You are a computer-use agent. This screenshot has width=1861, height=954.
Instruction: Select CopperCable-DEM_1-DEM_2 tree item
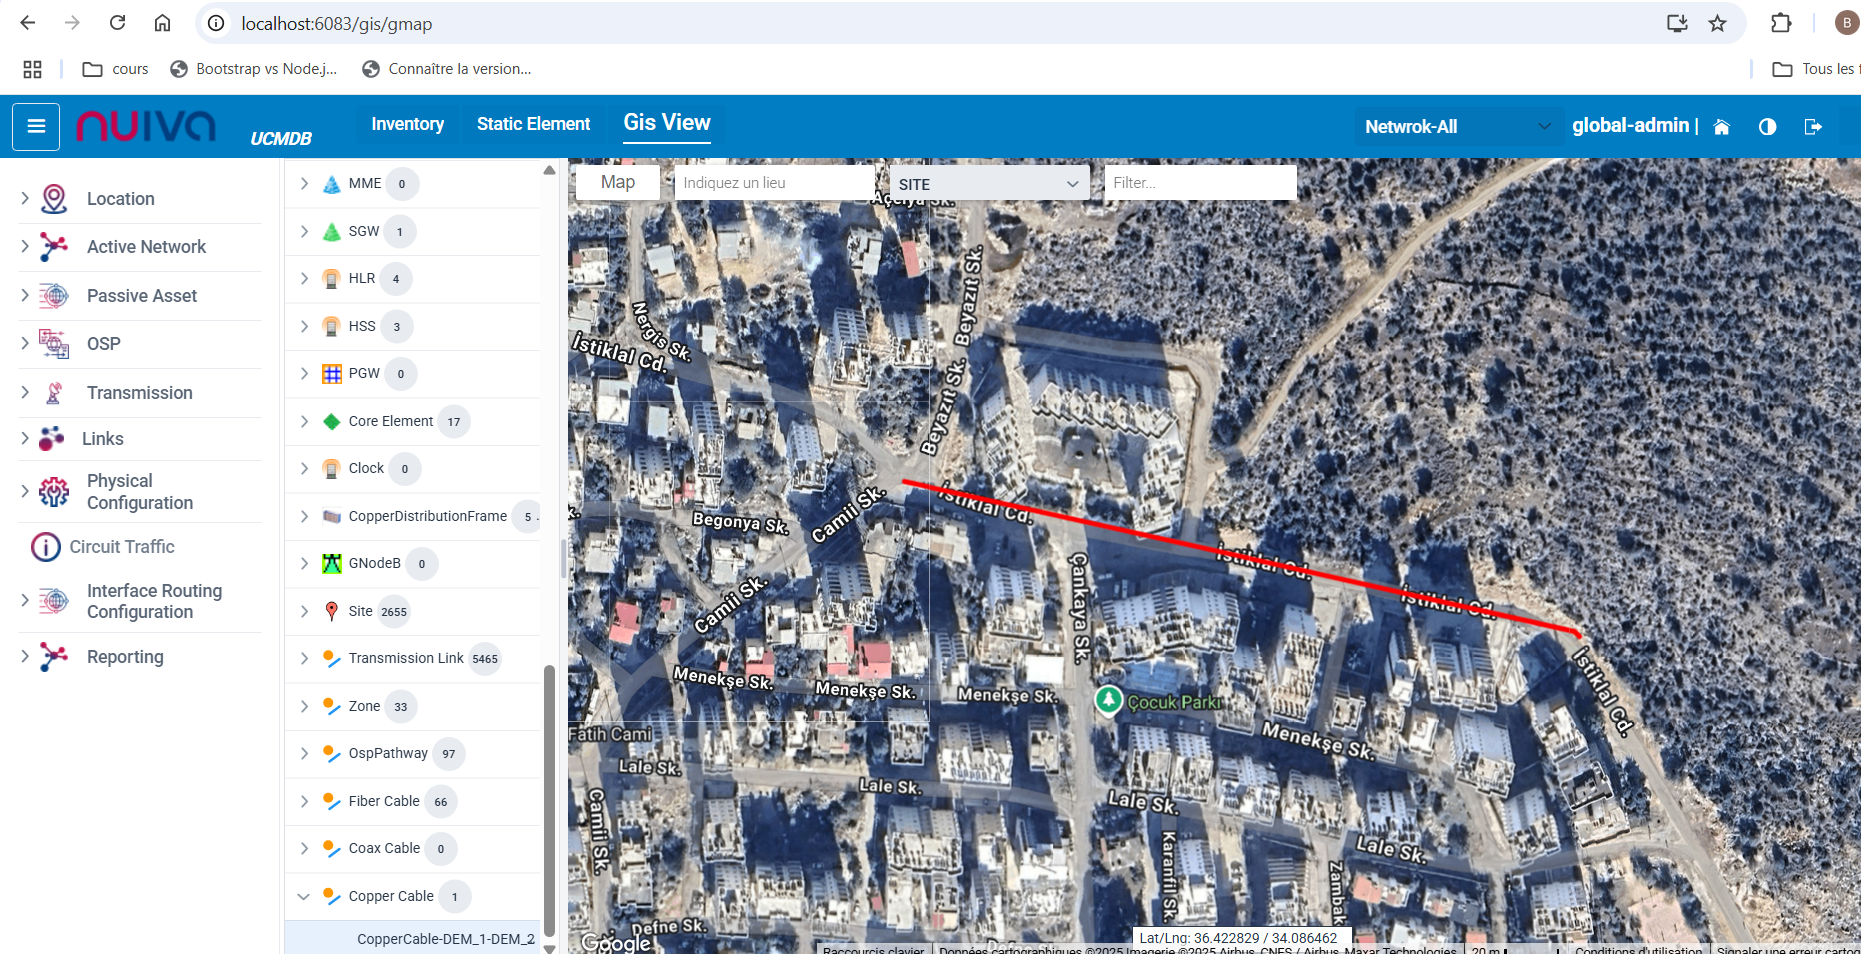[x=445, y=939]
